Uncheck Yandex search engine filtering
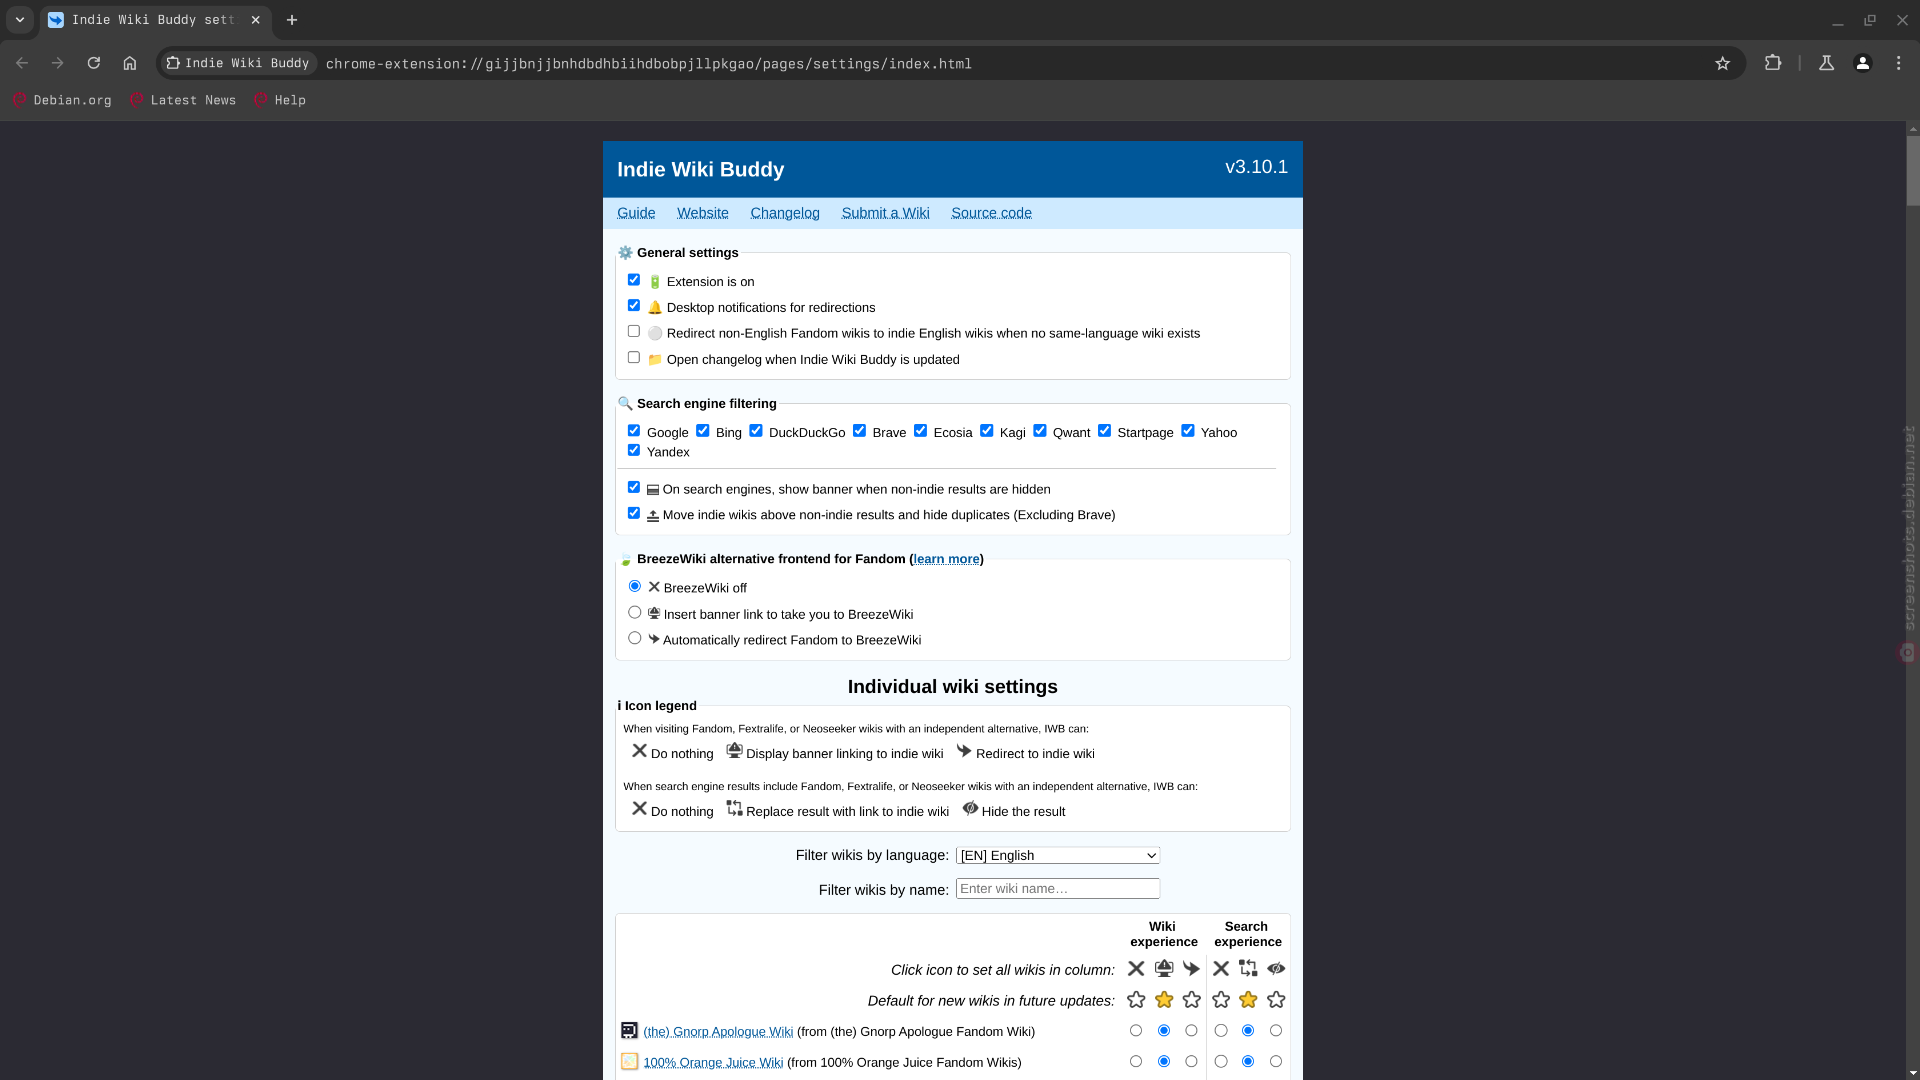The image size is (1920, 1080). point(634,451)
